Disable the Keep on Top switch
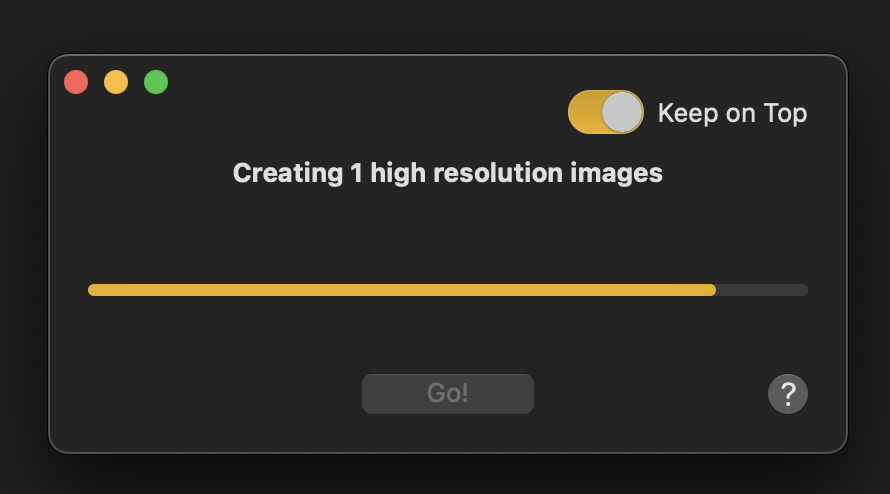This screenshot has height=494, width=890. coord(605,112)
